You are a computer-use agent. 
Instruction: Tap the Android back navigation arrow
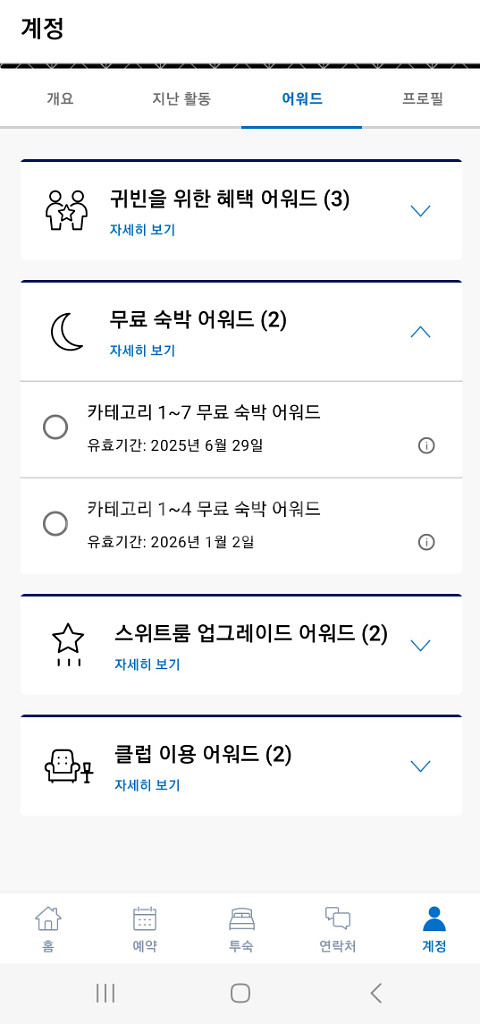(376, 993)
